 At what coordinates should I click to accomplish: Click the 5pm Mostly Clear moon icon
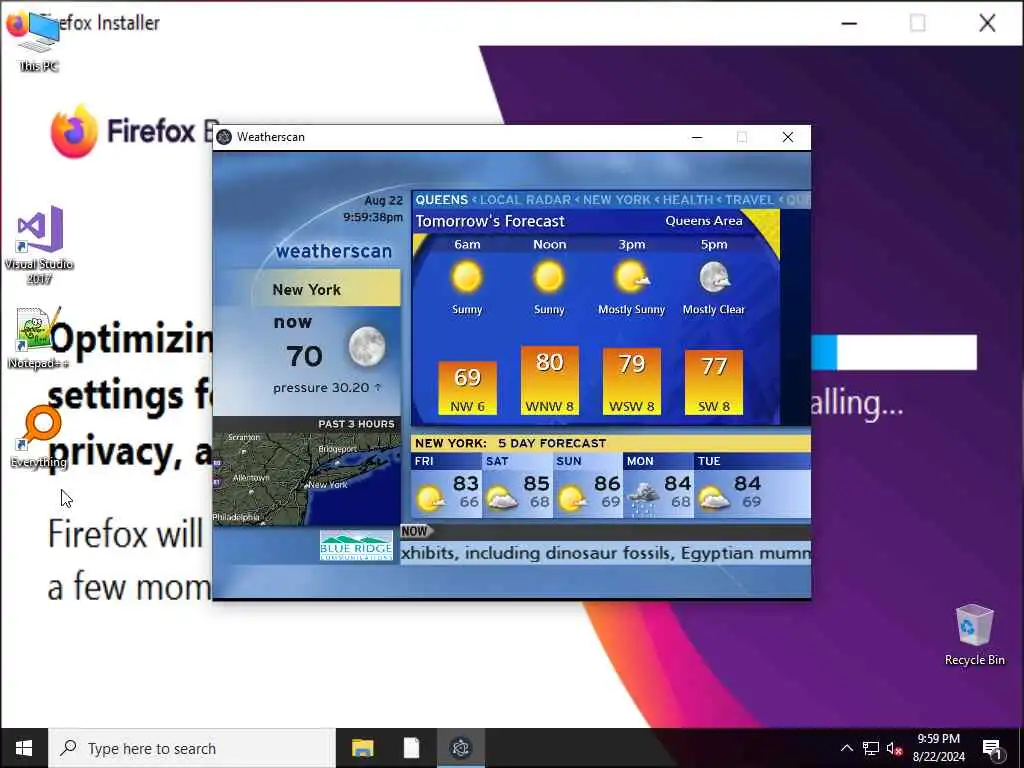[x=714, y=278]
